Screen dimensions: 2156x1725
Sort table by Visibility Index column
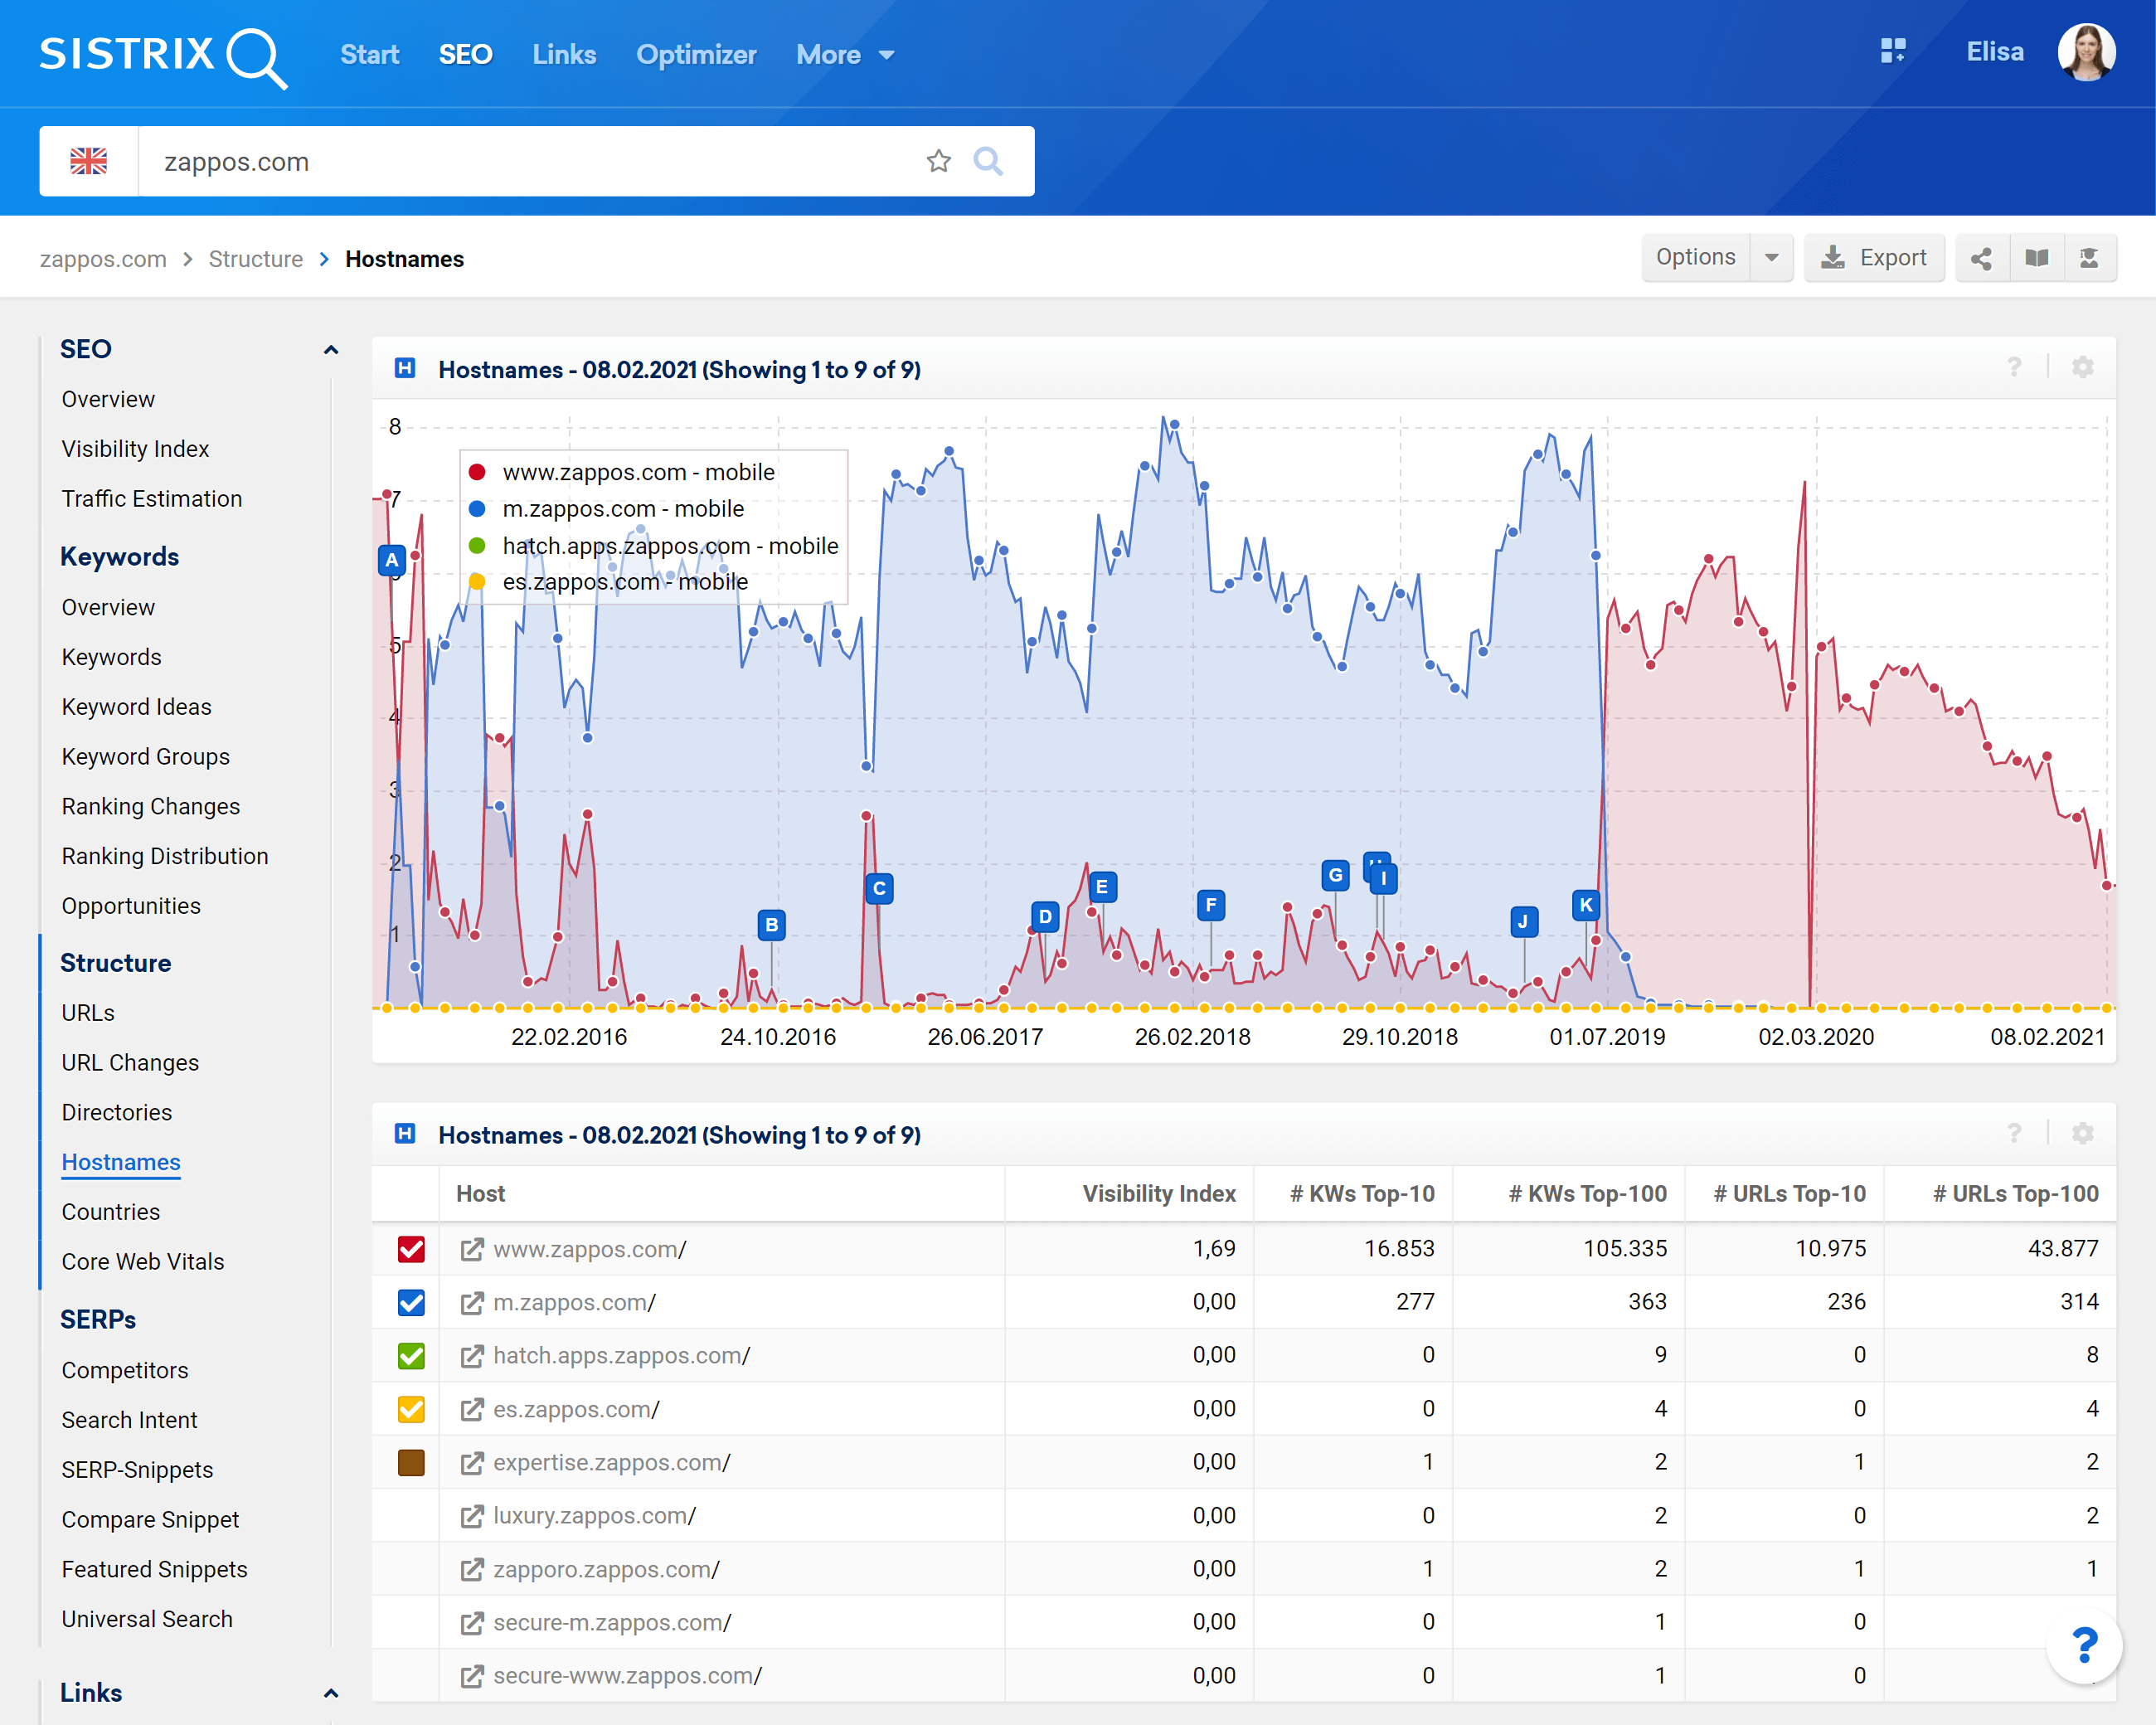click(x=1159, y=1194)
